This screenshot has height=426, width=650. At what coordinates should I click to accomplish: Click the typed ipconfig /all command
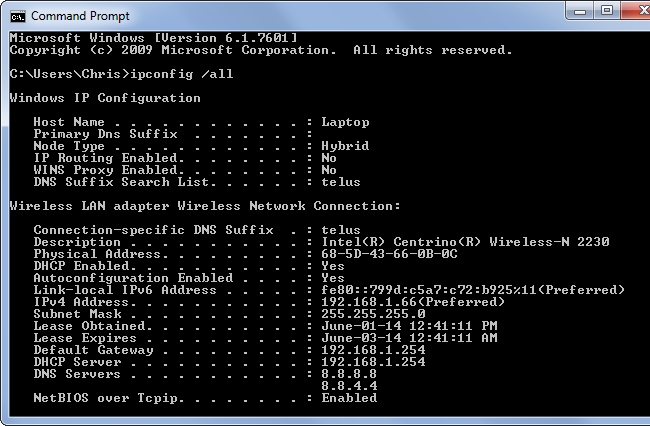(178, 74)
